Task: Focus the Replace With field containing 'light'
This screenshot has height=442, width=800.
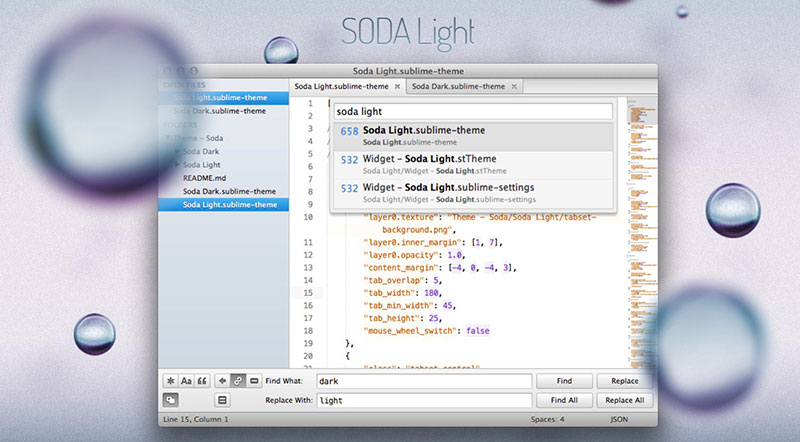Action: click(x=424, y=401)
